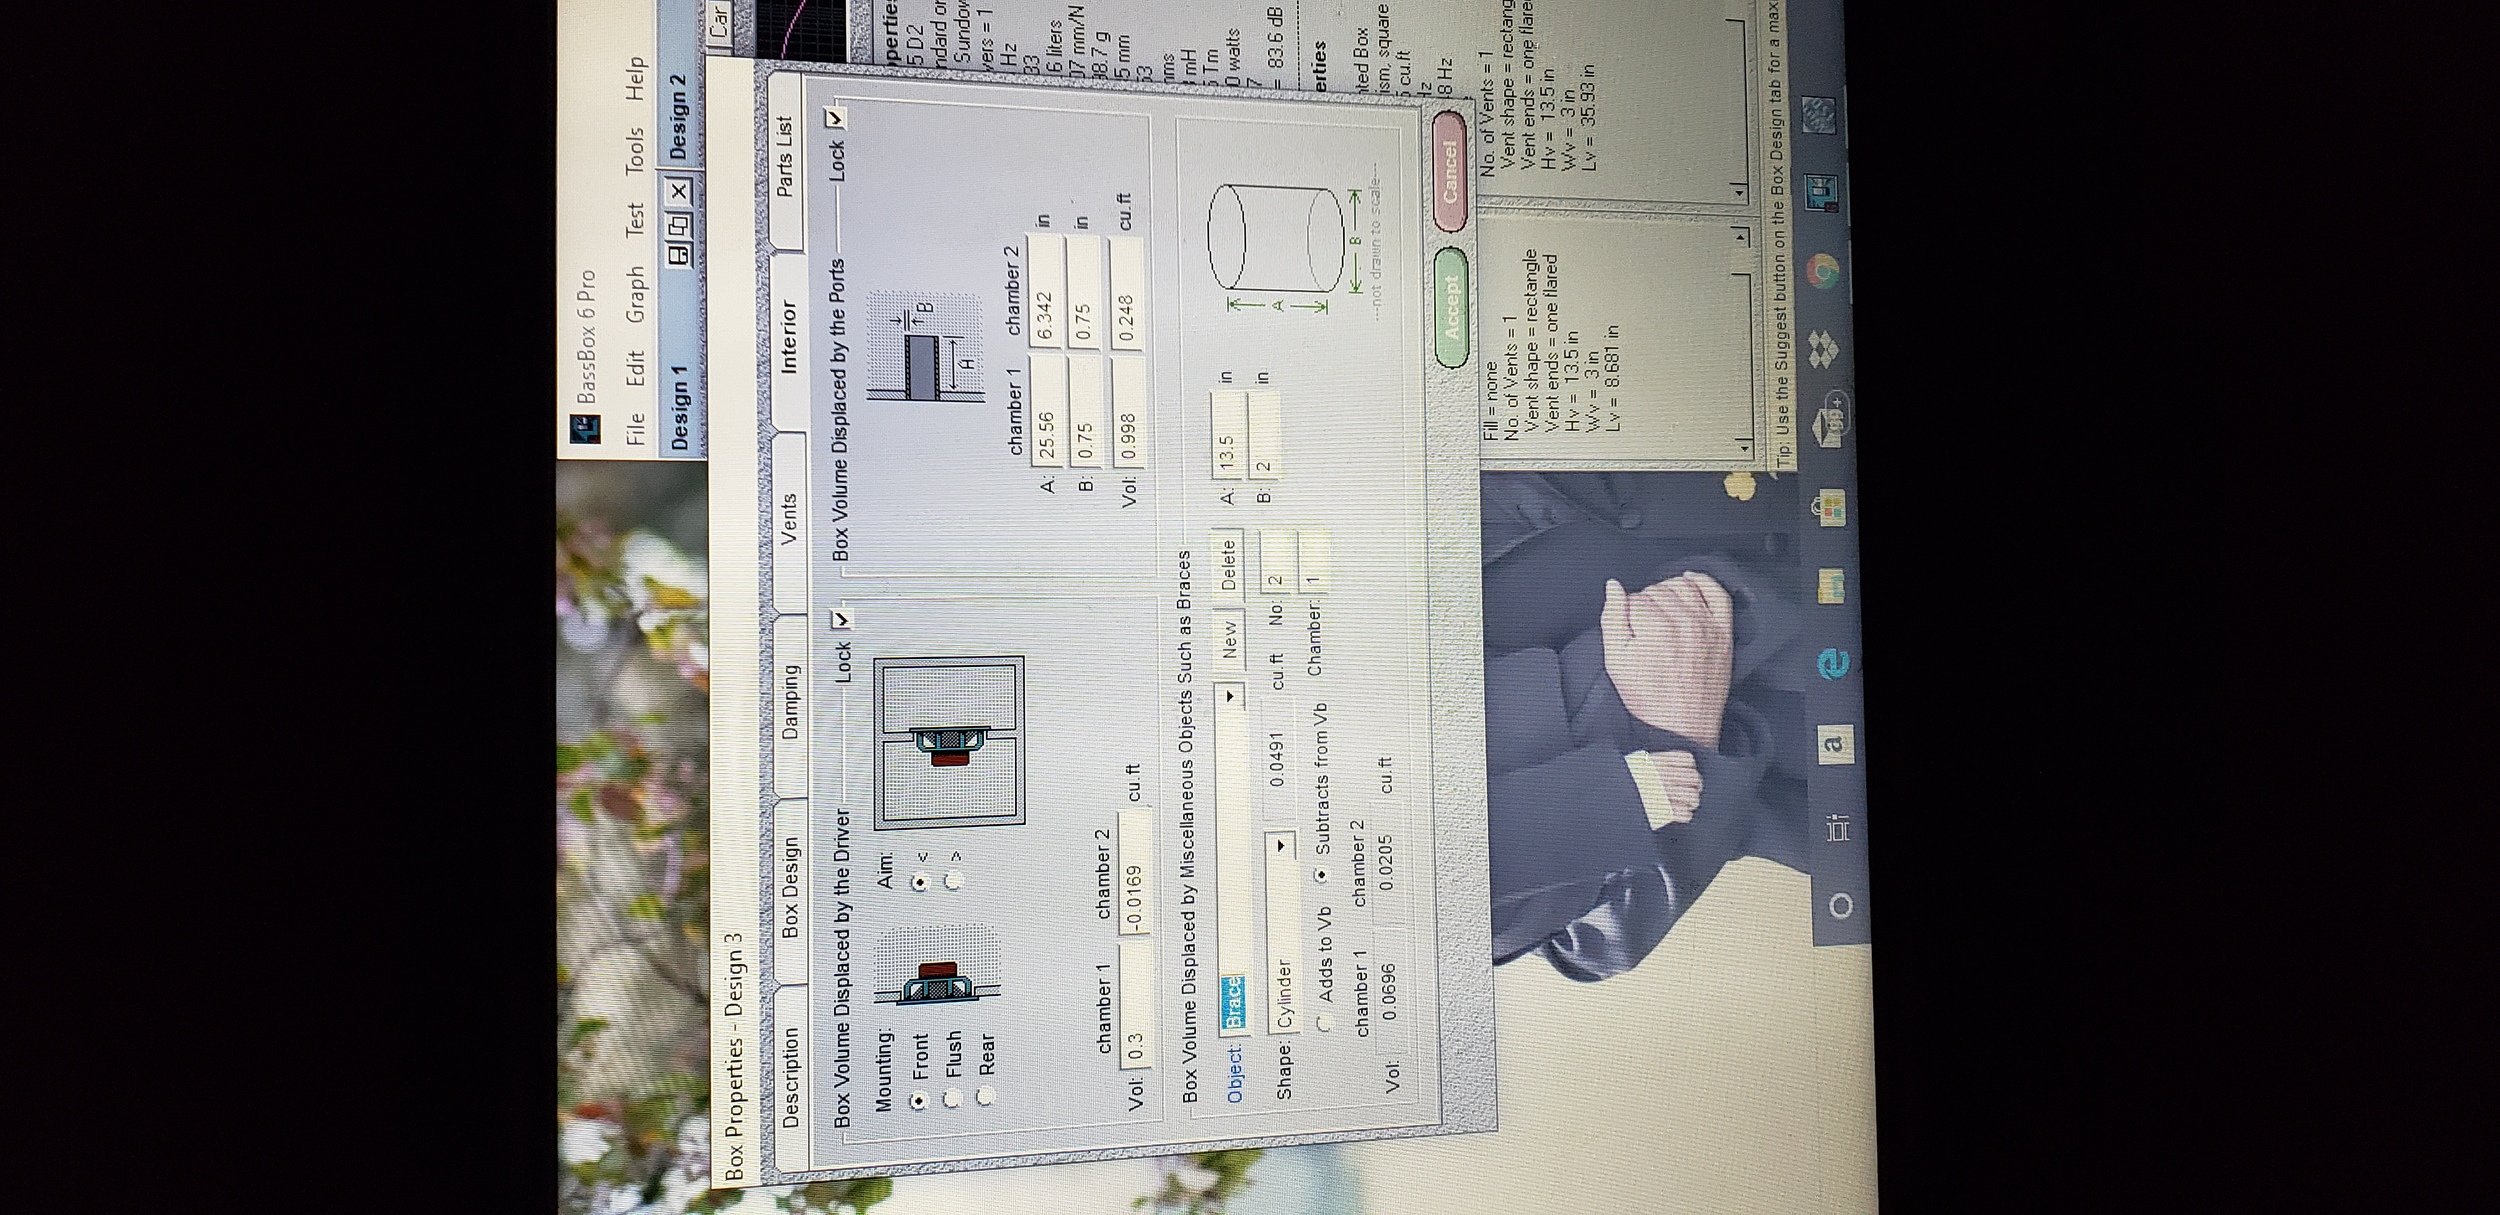2500x1215 pixels.
Task: Open the Tools menu
Action: click(634, 151)
